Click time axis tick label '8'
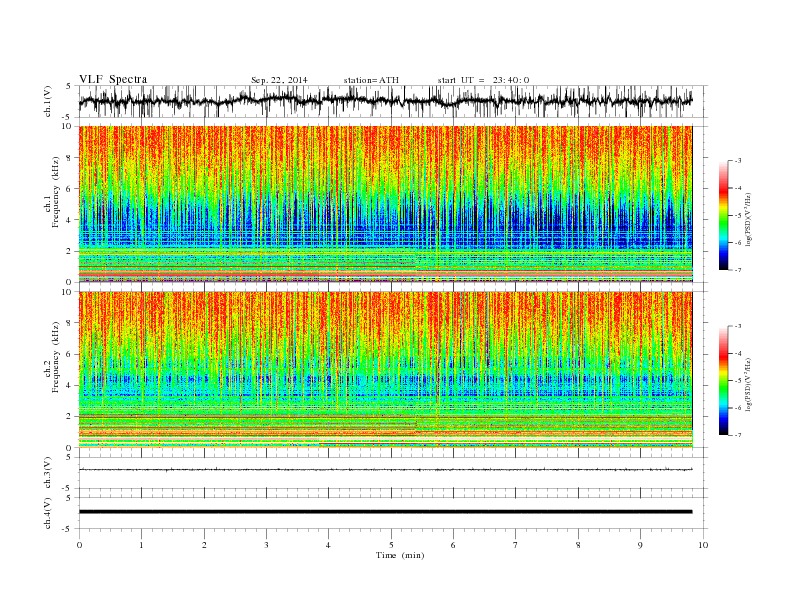This screenshot has height=612, width=792. point(578,545)
